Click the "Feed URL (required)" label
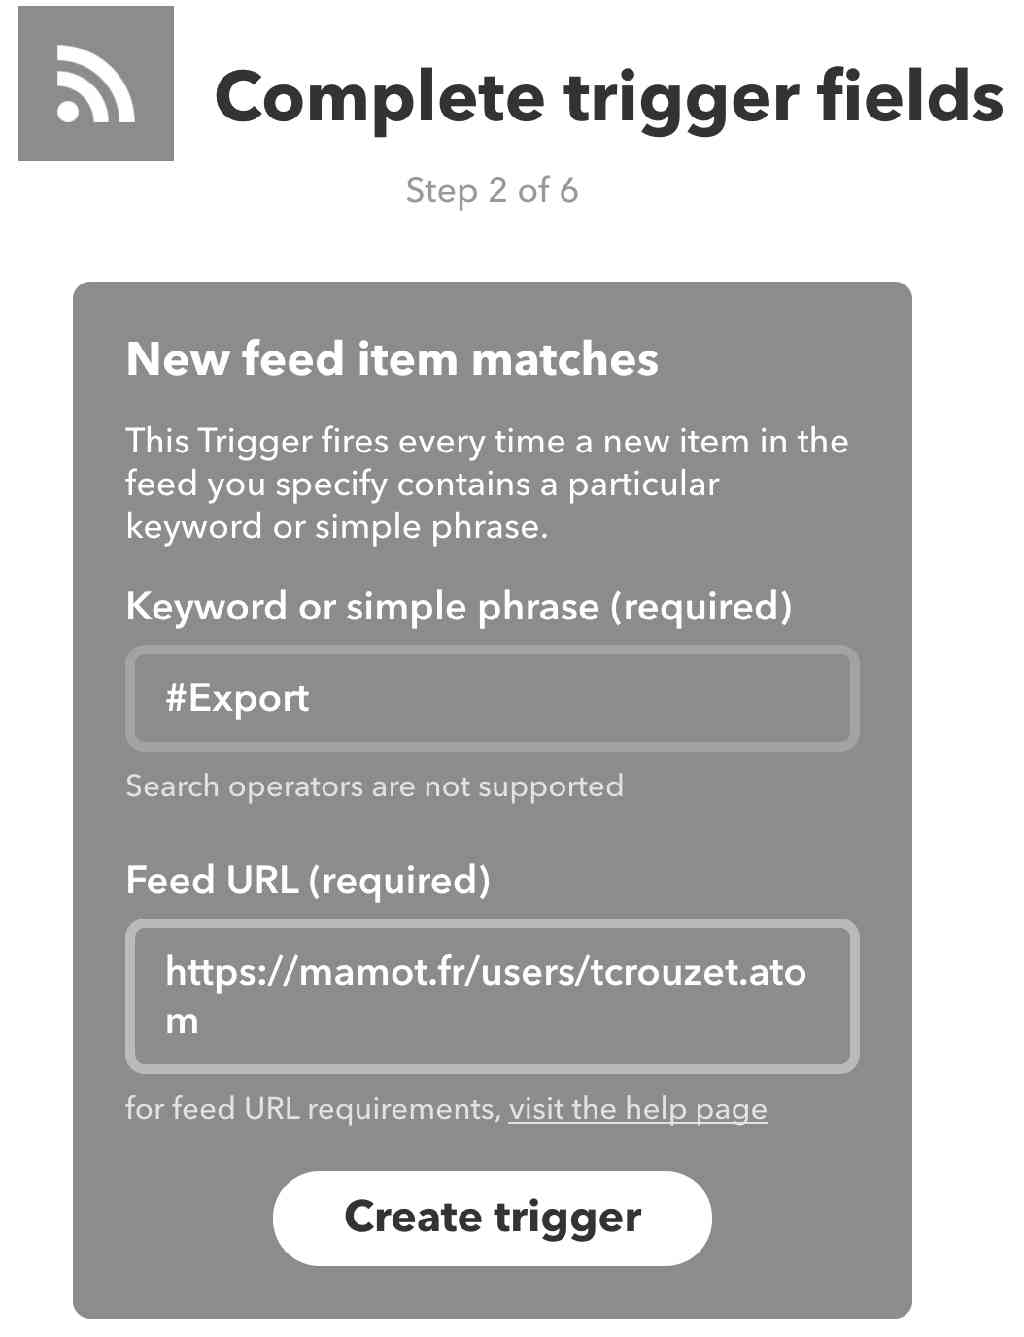The height and width of the screenshot is (1337, 1024). pos(308,880)
